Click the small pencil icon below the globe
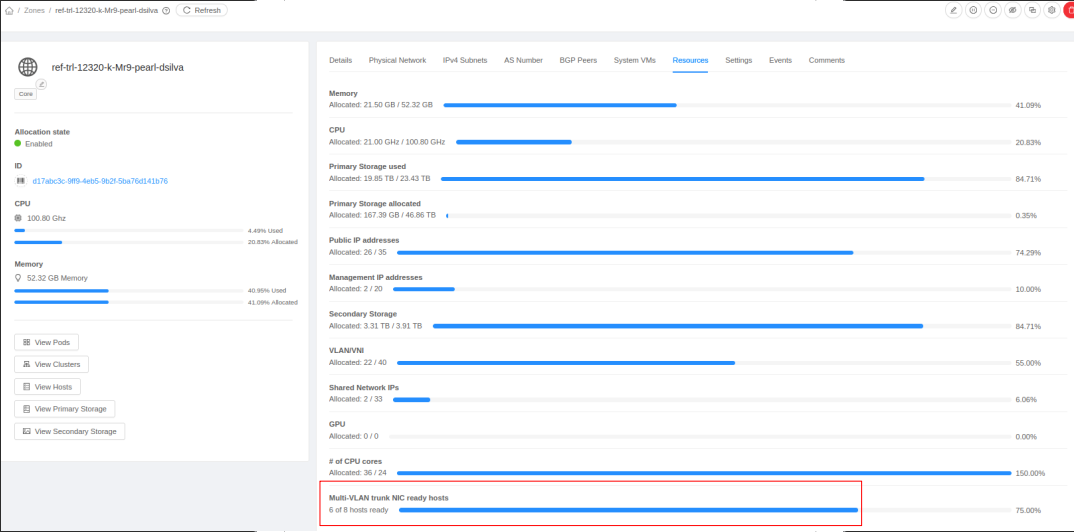This screenshot has width=1074, height=532. pyautogui.click(x=41, y=84)
